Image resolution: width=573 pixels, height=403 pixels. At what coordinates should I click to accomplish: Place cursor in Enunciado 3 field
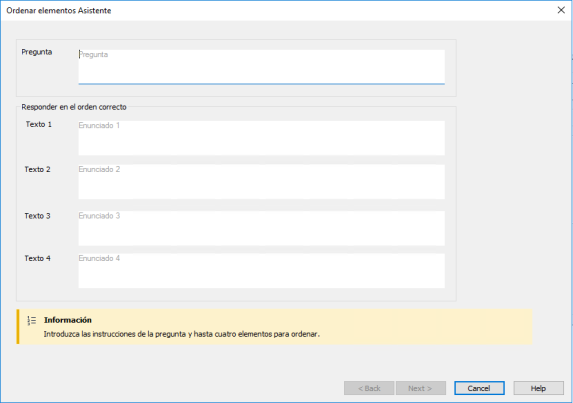point(261,228)
